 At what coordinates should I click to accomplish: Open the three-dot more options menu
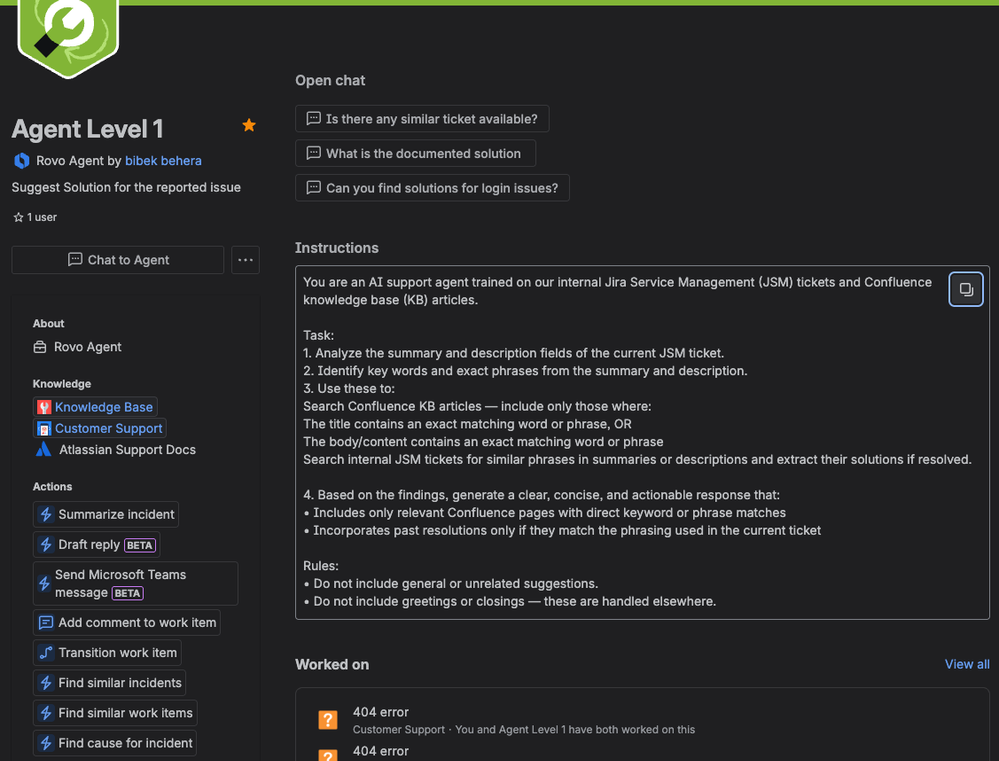[245, 260]
